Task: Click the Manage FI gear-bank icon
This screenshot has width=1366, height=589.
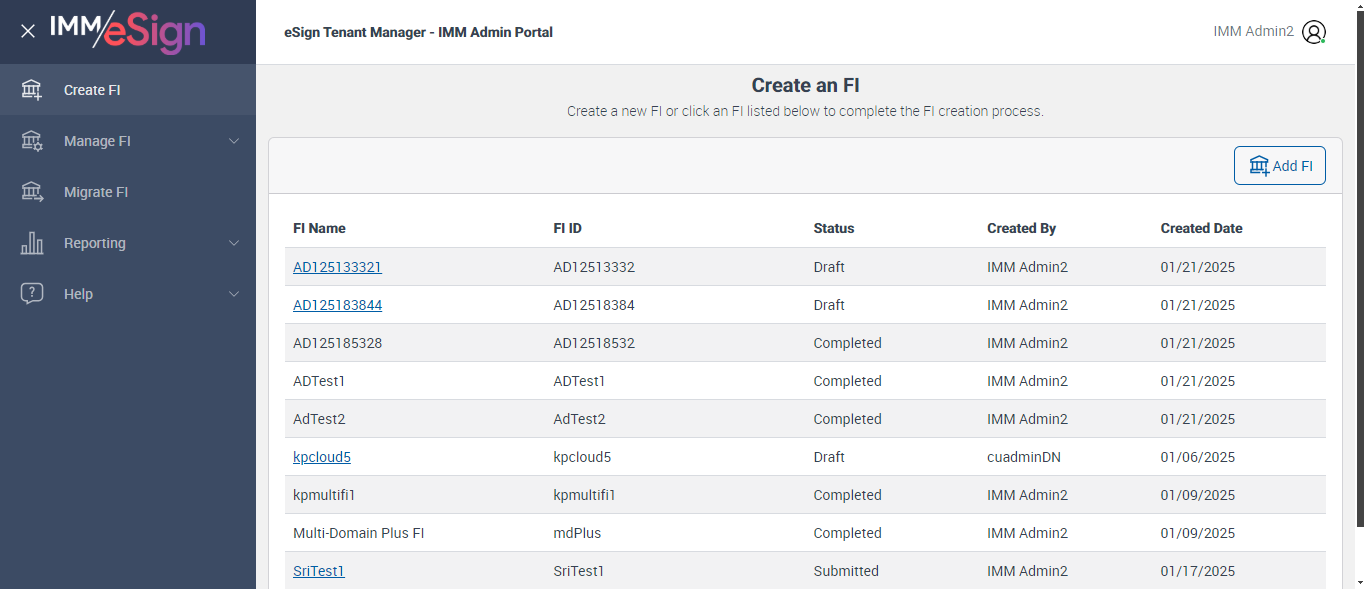Action: point(32,141)
